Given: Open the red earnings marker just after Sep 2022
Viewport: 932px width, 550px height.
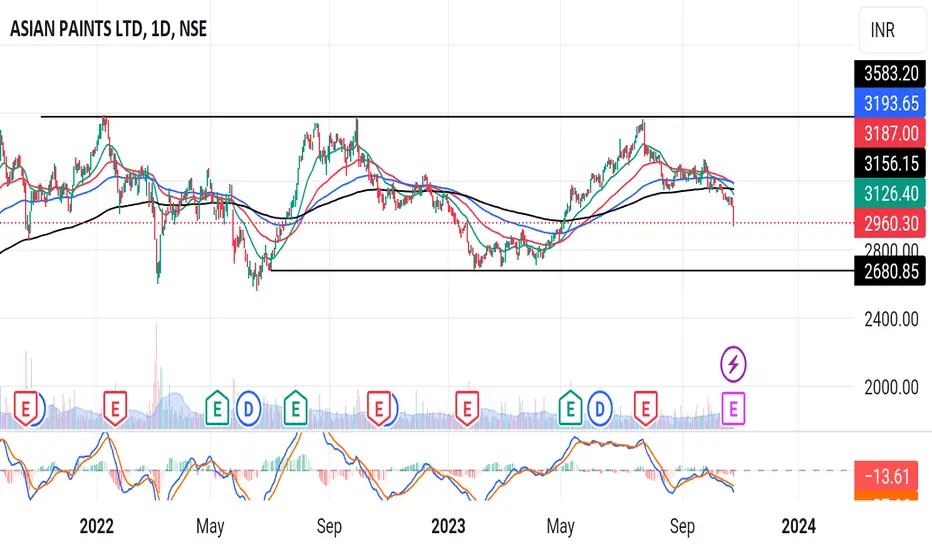Looking at the screenshot, I should tap(379, 409).
